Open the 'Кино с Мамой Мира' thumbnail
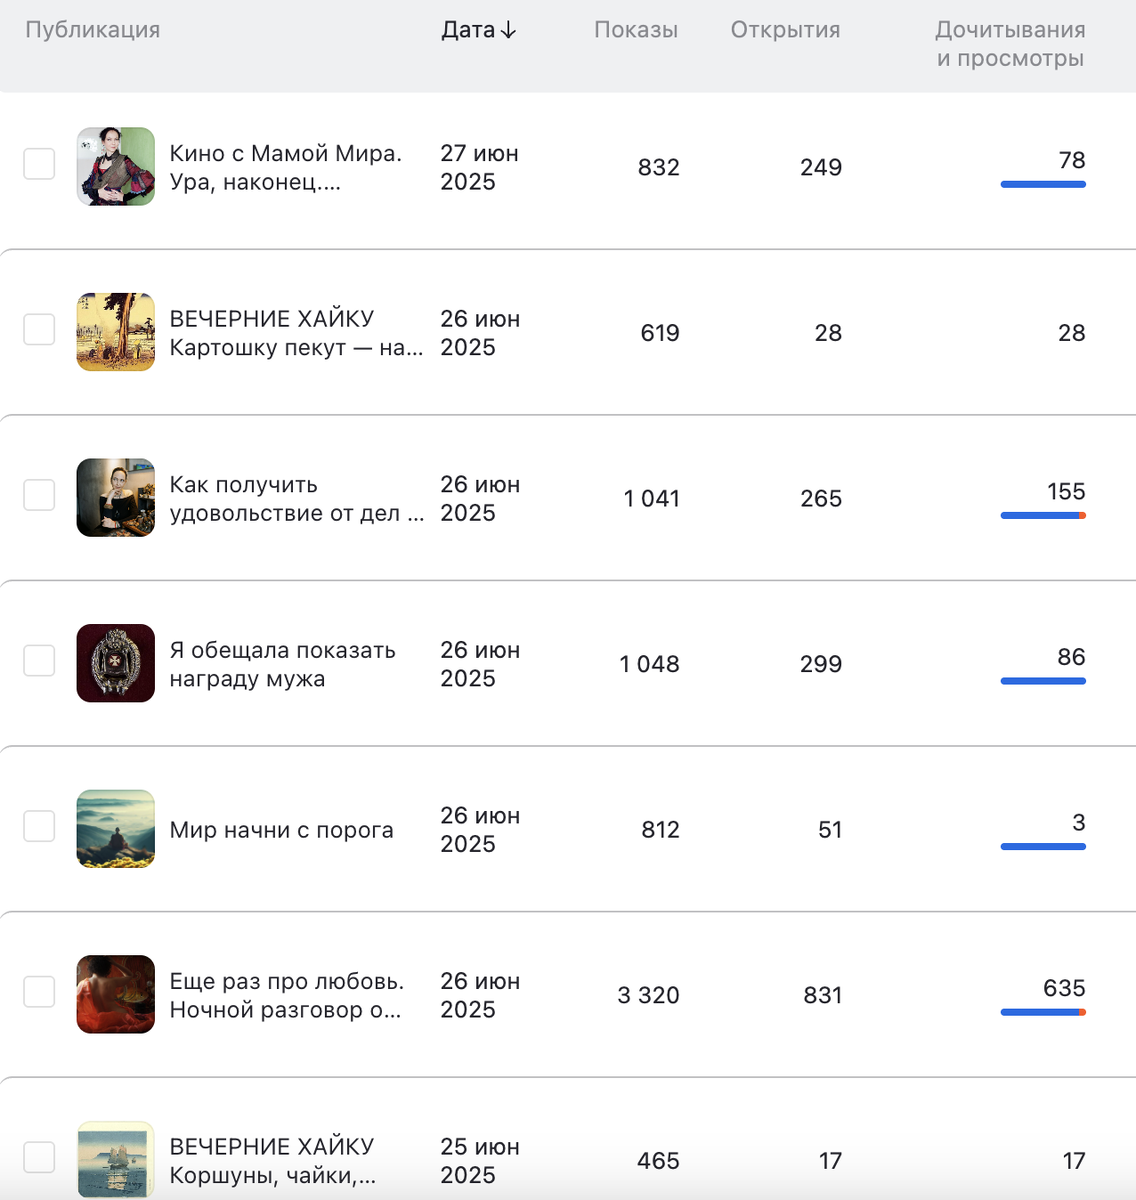Screen dimensions: 1136x1200 click(x=116, y=166)
